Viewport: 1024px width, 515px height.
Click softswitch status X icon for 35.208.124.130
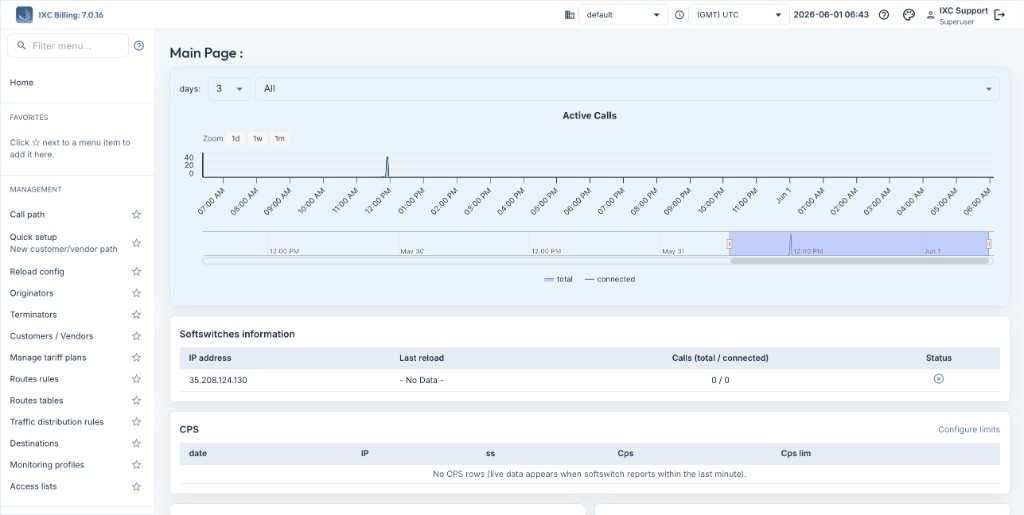click(x=938, y=379)
